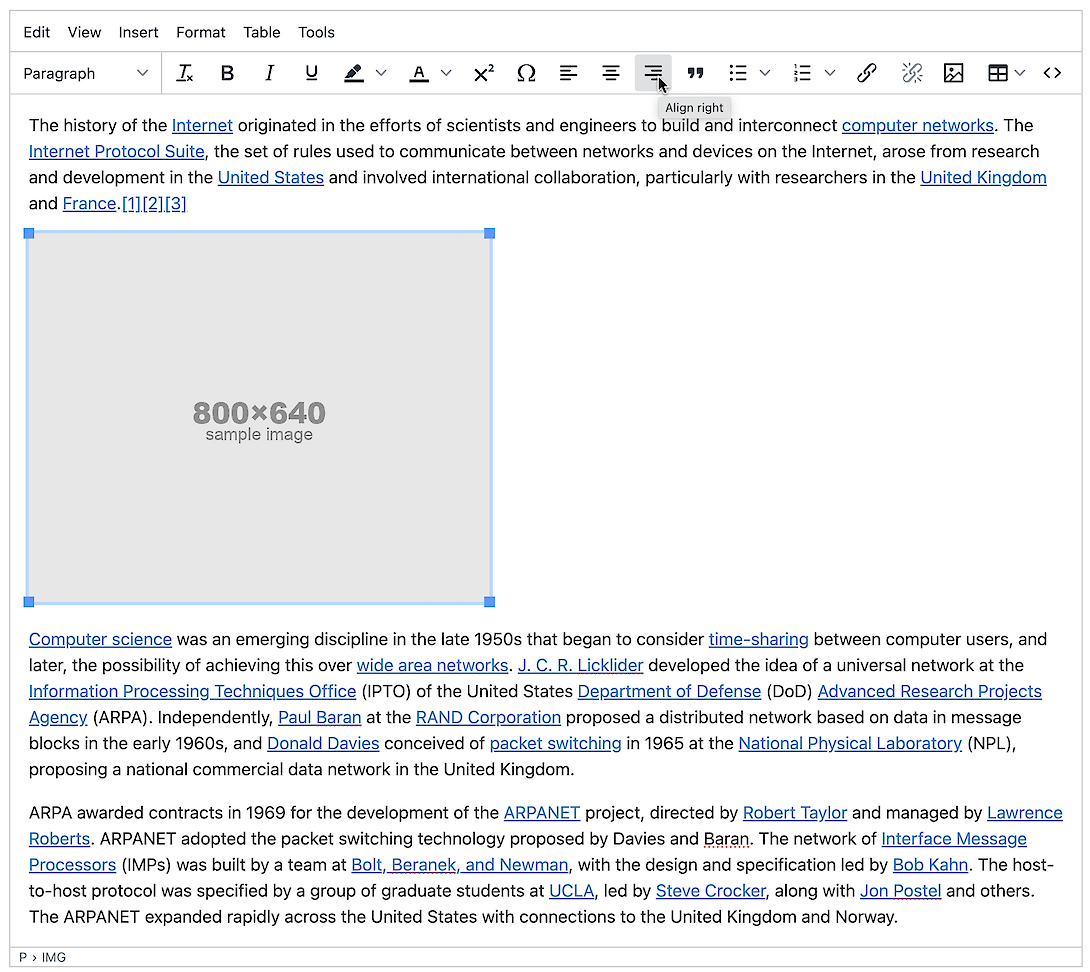Click the Blockquote icon
The height and width of the screenshot is (972, 1090).
[695, 73]
